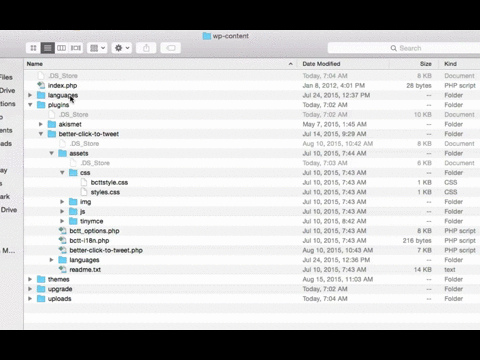Click date 'Aug 15, 2015, 11:03 AM'
Image resolution: width=480 pixels, height=360 pixels.
click(x=338, y=279)
